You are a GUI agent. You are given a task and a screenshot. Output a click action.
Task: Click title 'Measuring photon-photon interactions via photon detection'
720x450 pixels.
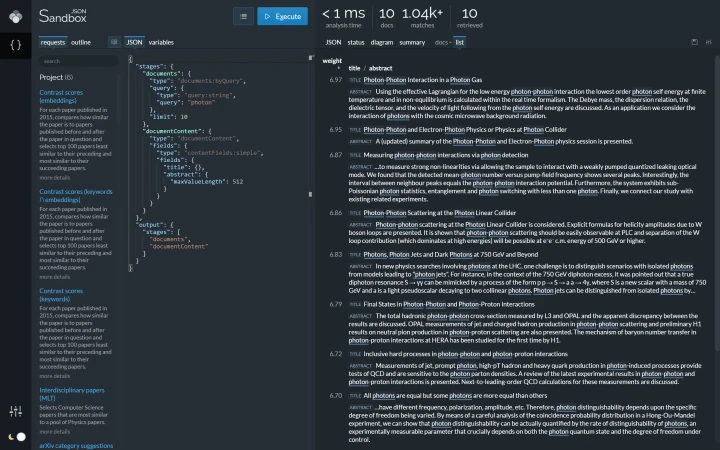pyautogui.click(x=446, y=155)
